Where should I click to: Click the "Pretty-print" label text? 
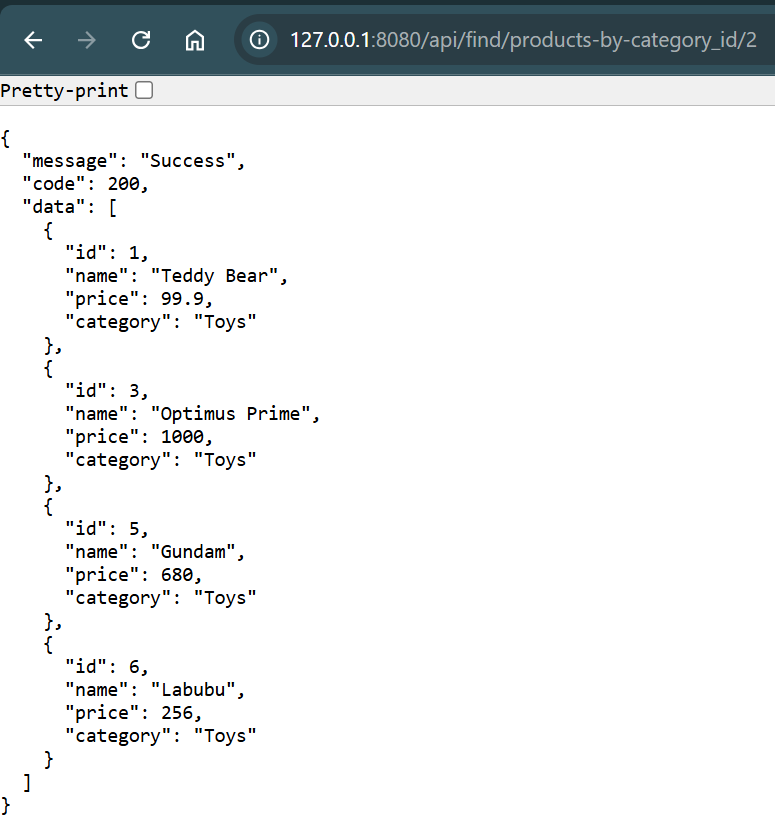click(x=64, y=91)
